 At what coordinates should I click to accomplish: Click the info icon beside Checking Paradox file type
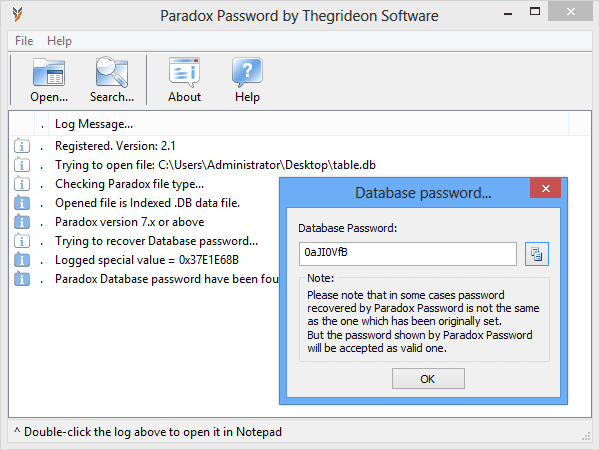[22, 184]
